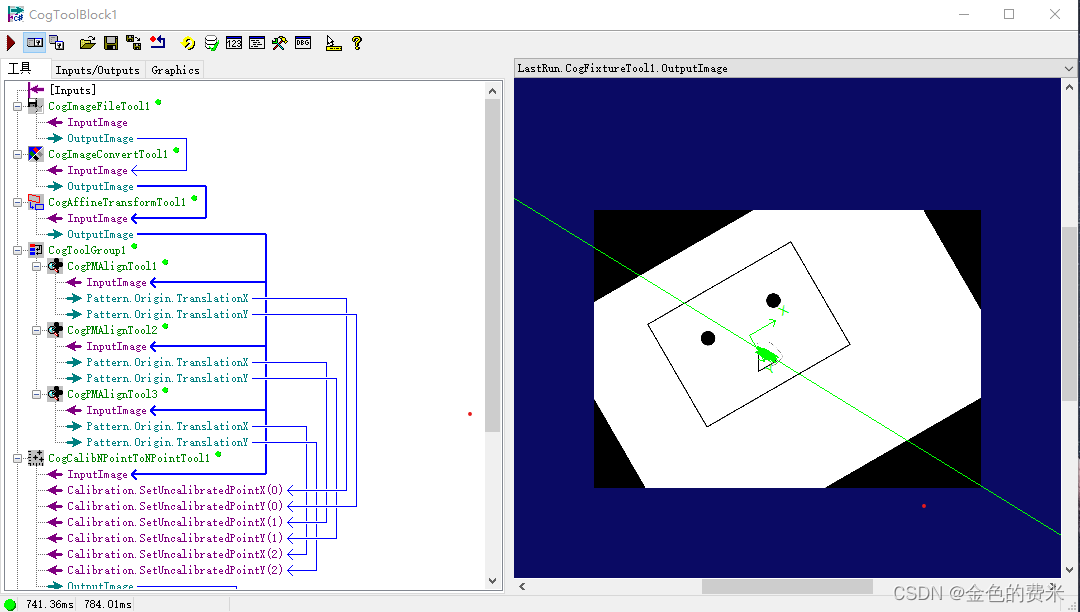Image resolution: width=1080 pixels, height=612 pixels.
Task: Select OutputImage under CogImageFileTool1
Action: [x=100, y=138]
